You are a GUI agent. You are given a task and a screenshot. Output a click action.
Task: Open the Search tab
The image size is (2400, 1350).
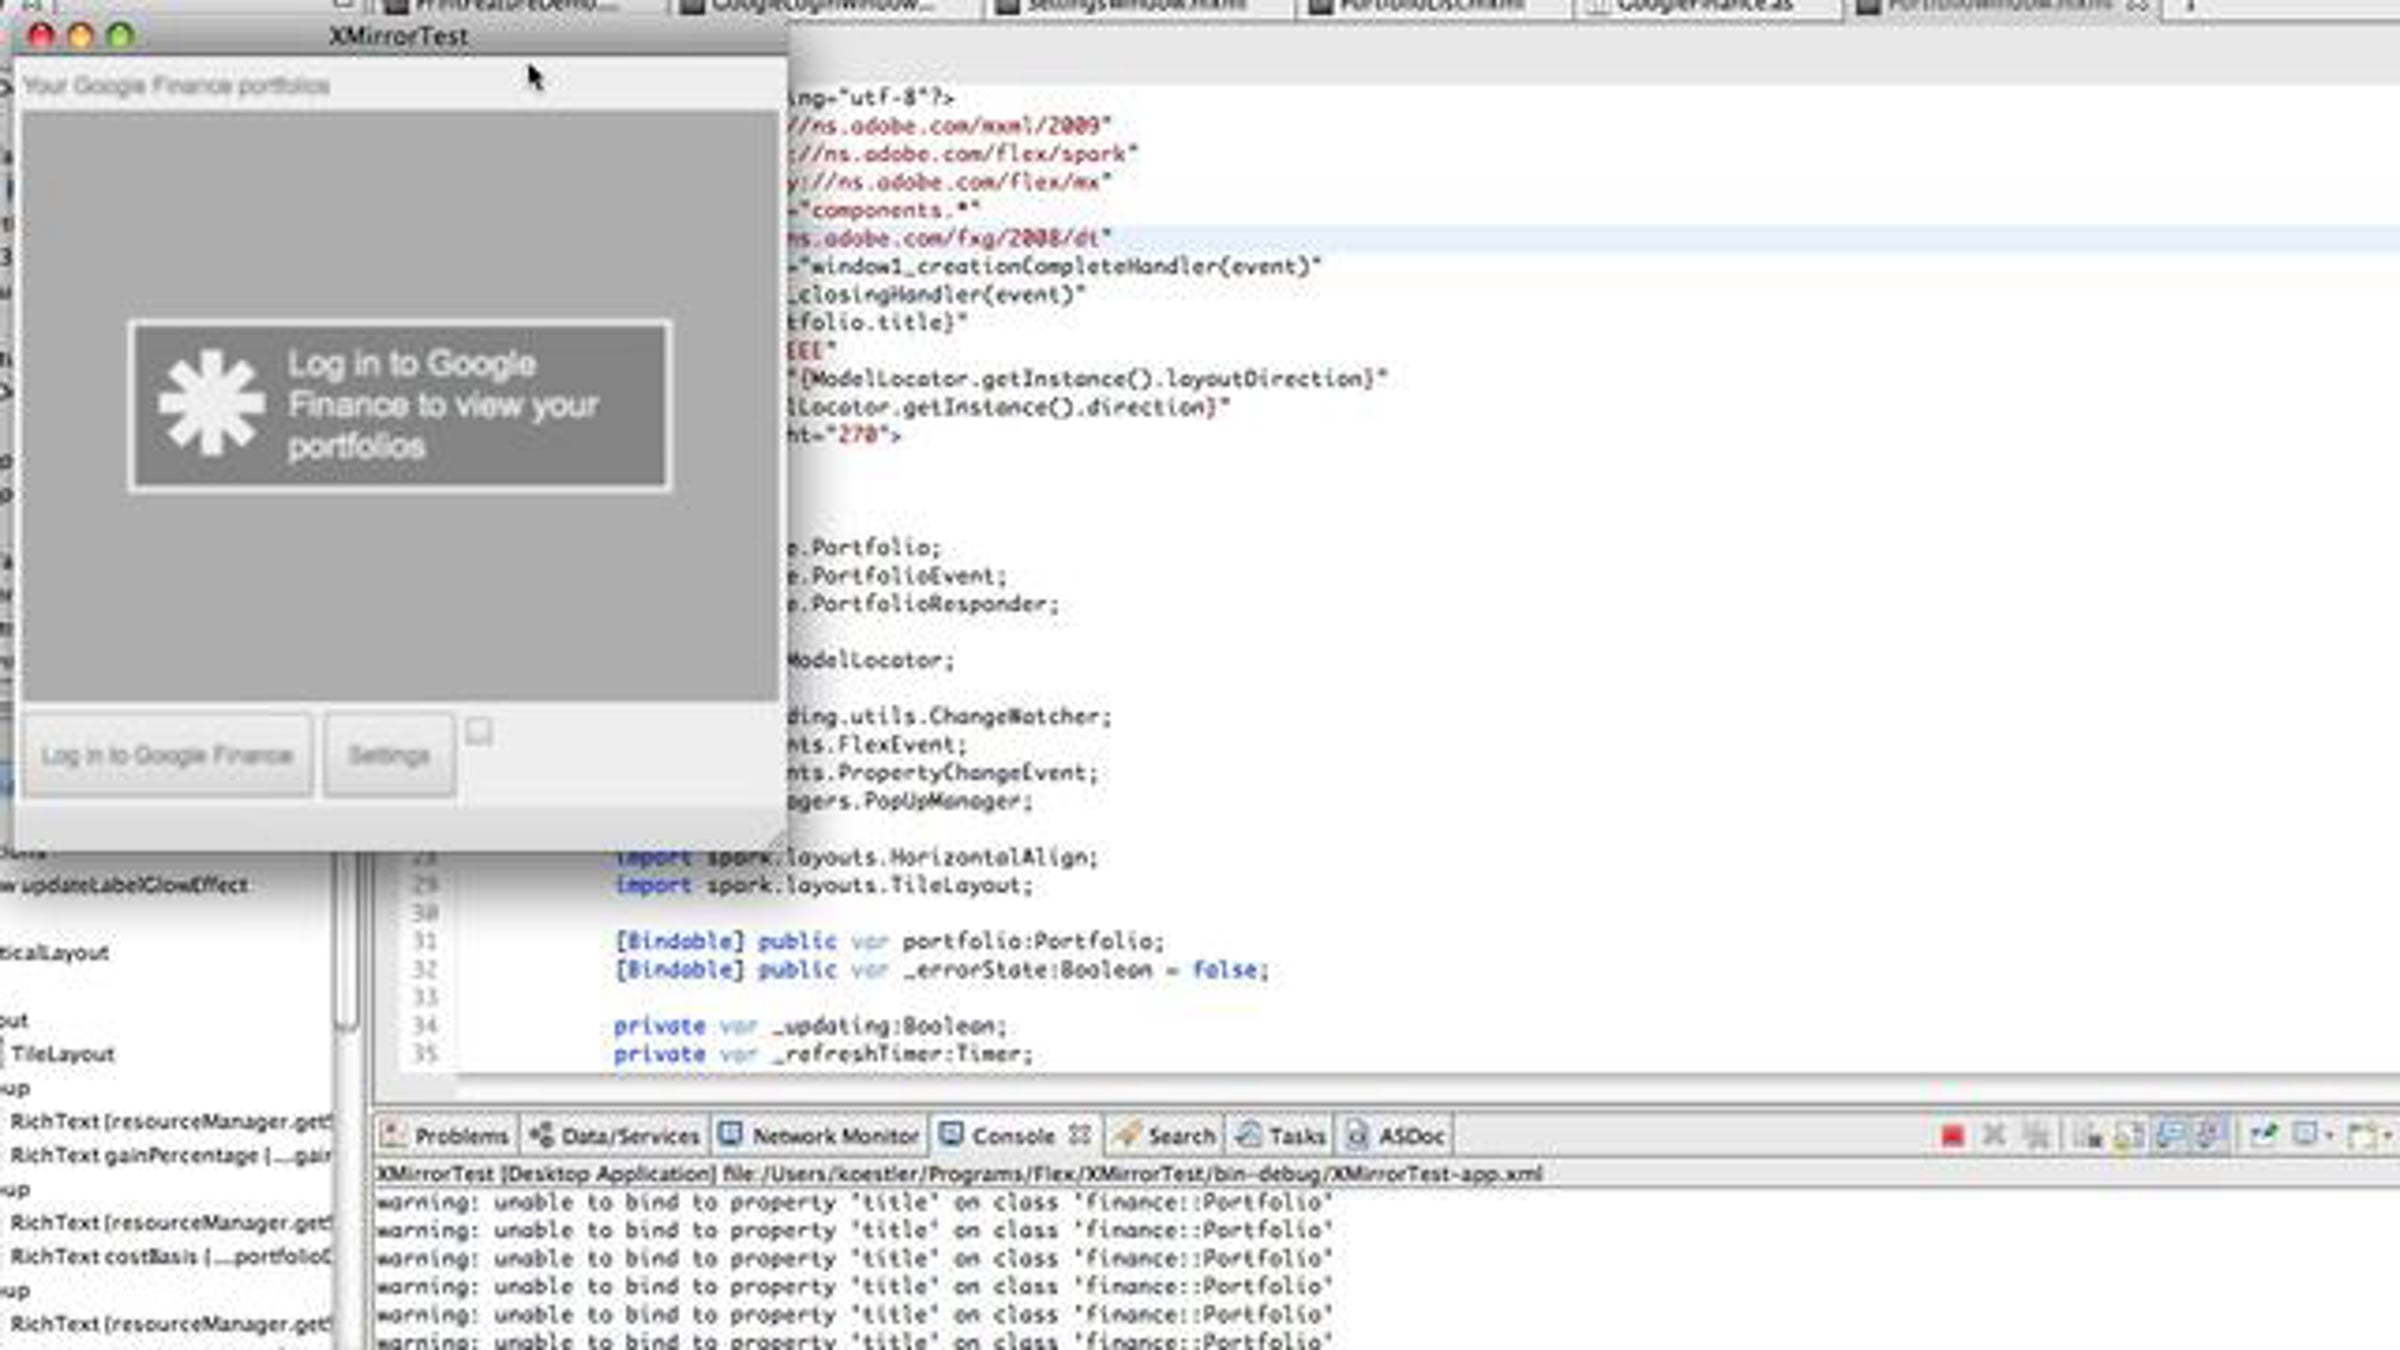pyautogui.click(x=1166, y=1136)
